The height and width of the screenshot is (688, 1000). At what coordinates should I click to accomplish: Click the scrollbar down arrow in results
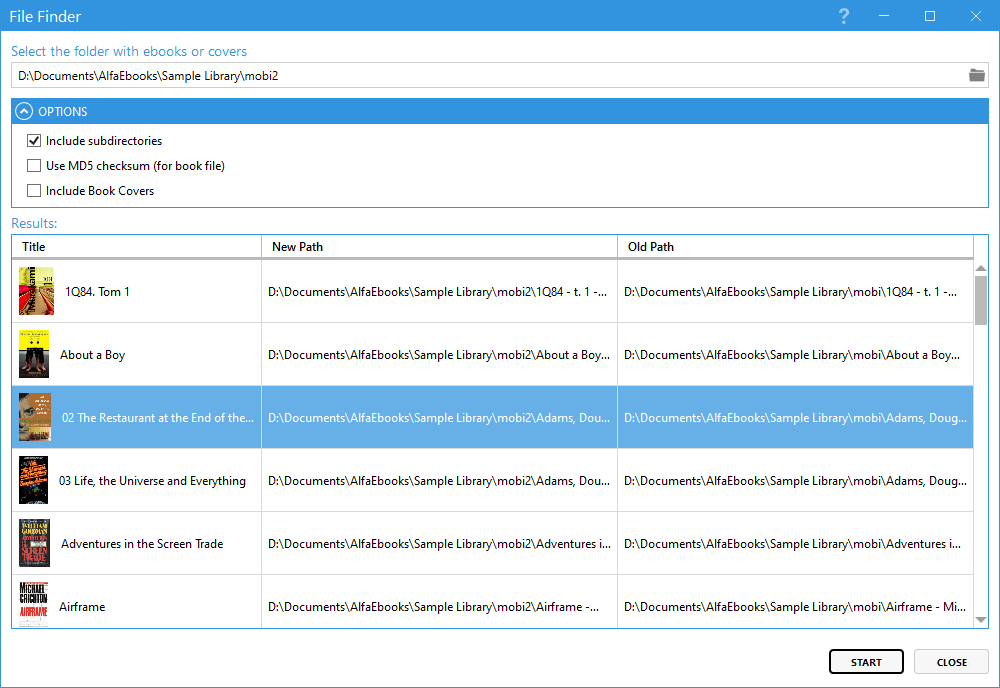pyautogui.click(x=981, y=620)
